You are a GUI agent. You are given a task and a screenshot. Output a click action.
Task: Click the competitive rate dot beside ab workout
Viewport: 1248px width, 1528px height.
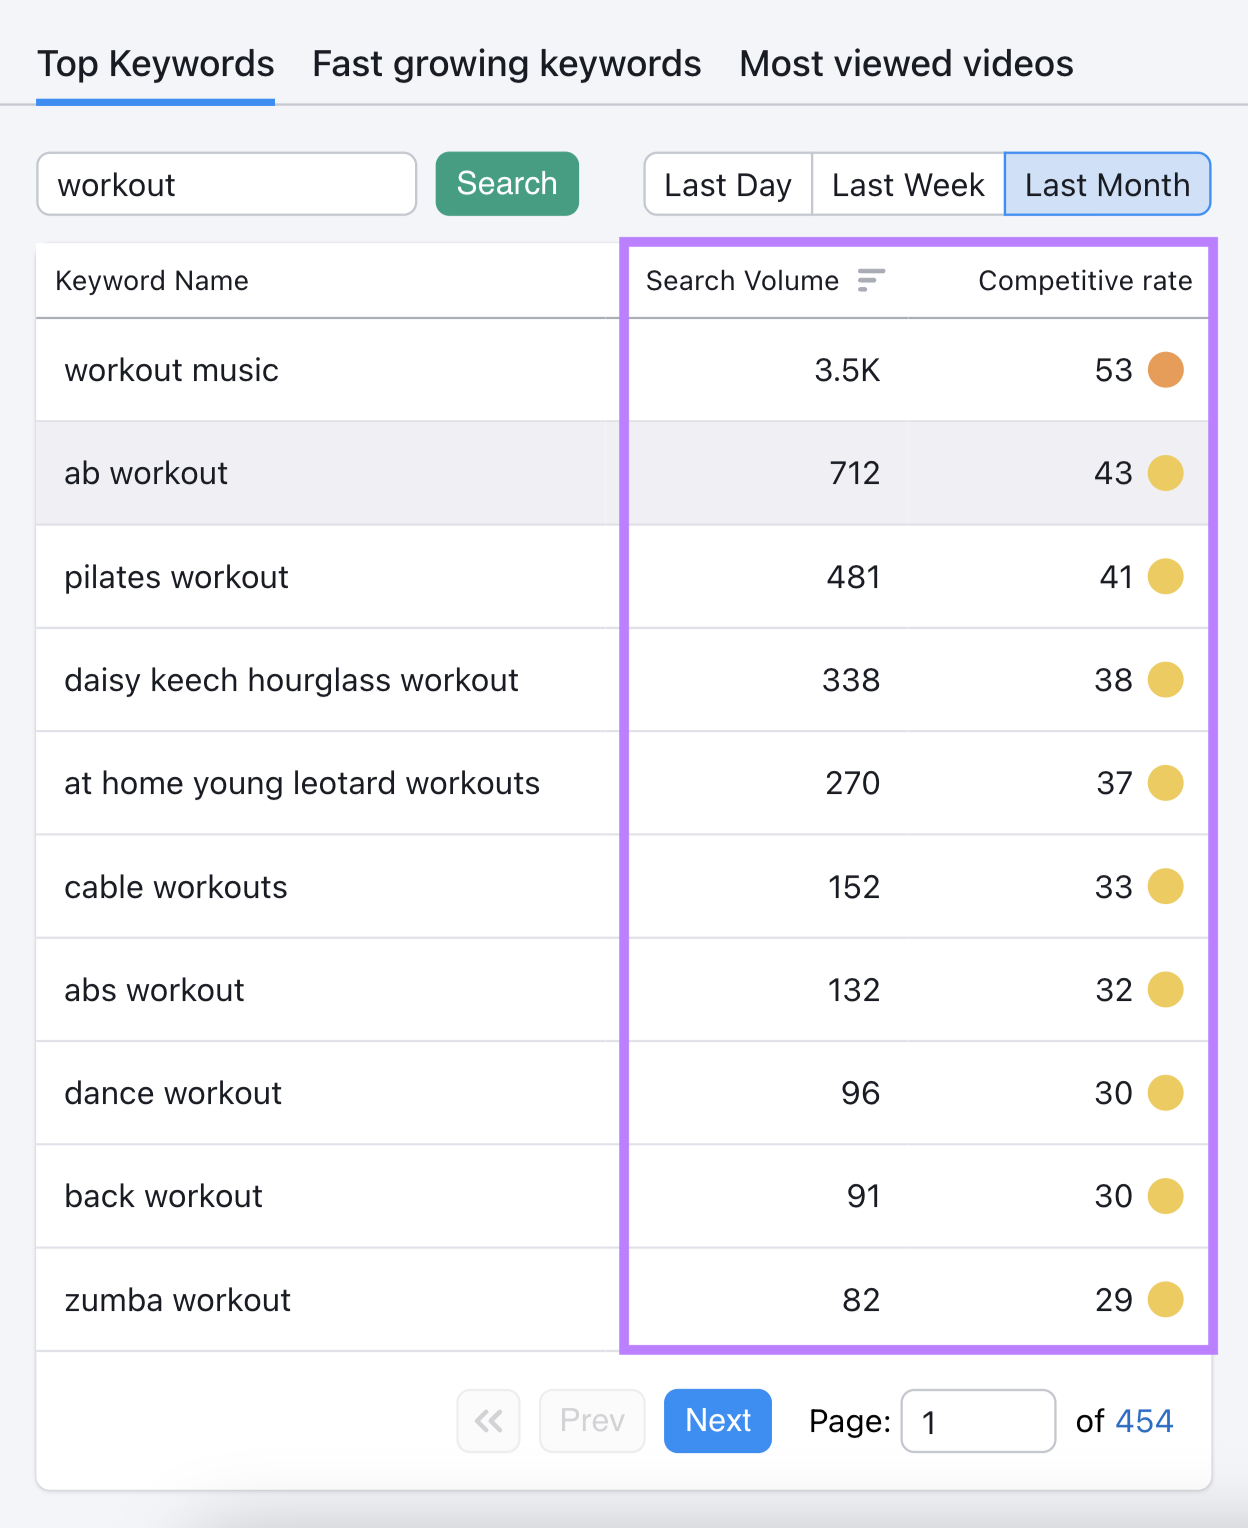point(1166,473)
